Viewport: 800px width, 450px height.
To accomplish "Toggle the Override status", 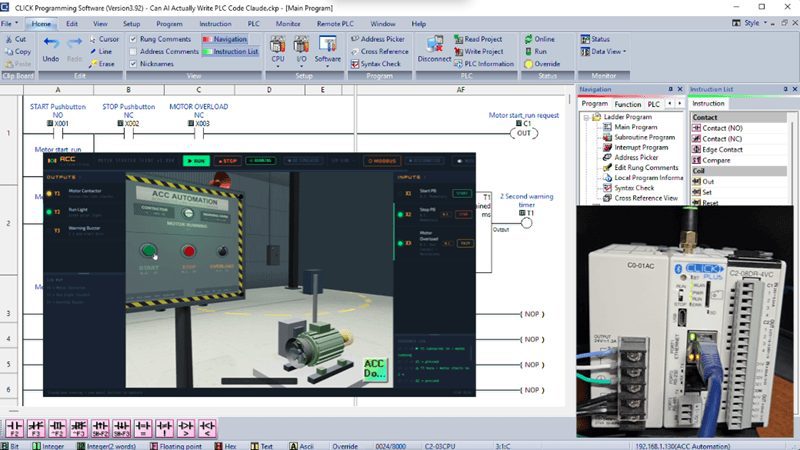I will click(542, 64).
